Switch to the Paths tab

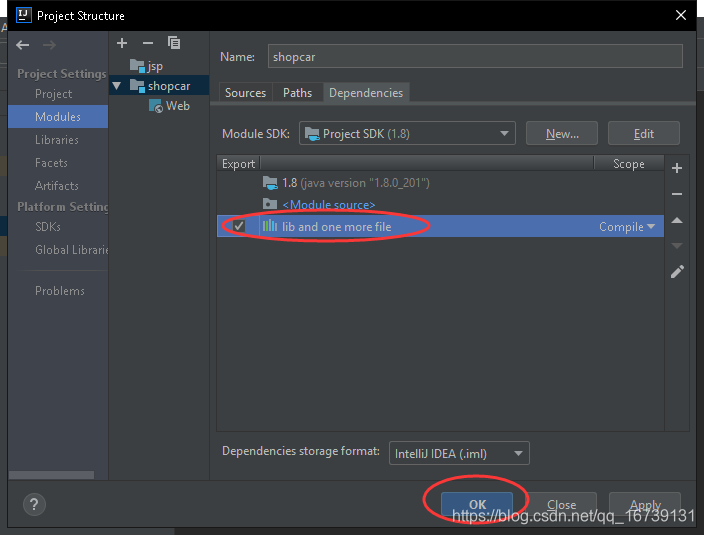[x=297, y=93]
